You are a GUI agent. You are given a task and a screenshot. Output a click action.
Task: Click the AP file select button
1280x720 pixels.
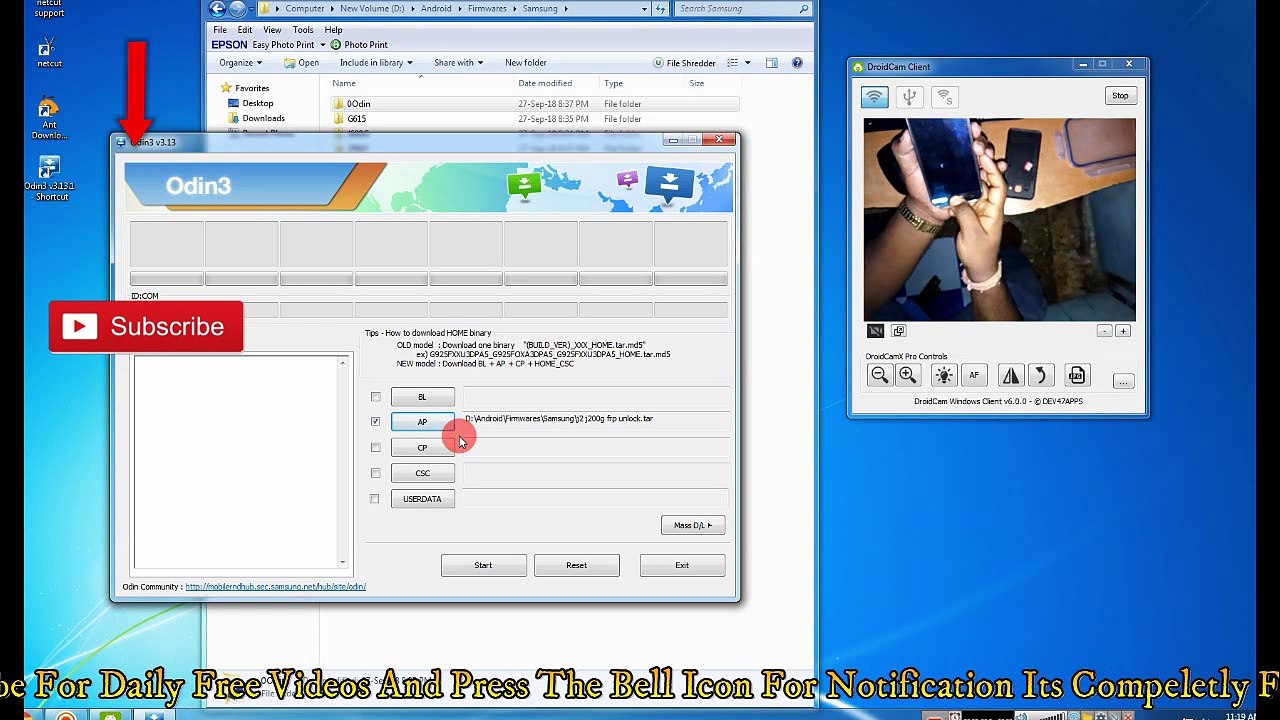pyautogui.click(x=422, y=422)
